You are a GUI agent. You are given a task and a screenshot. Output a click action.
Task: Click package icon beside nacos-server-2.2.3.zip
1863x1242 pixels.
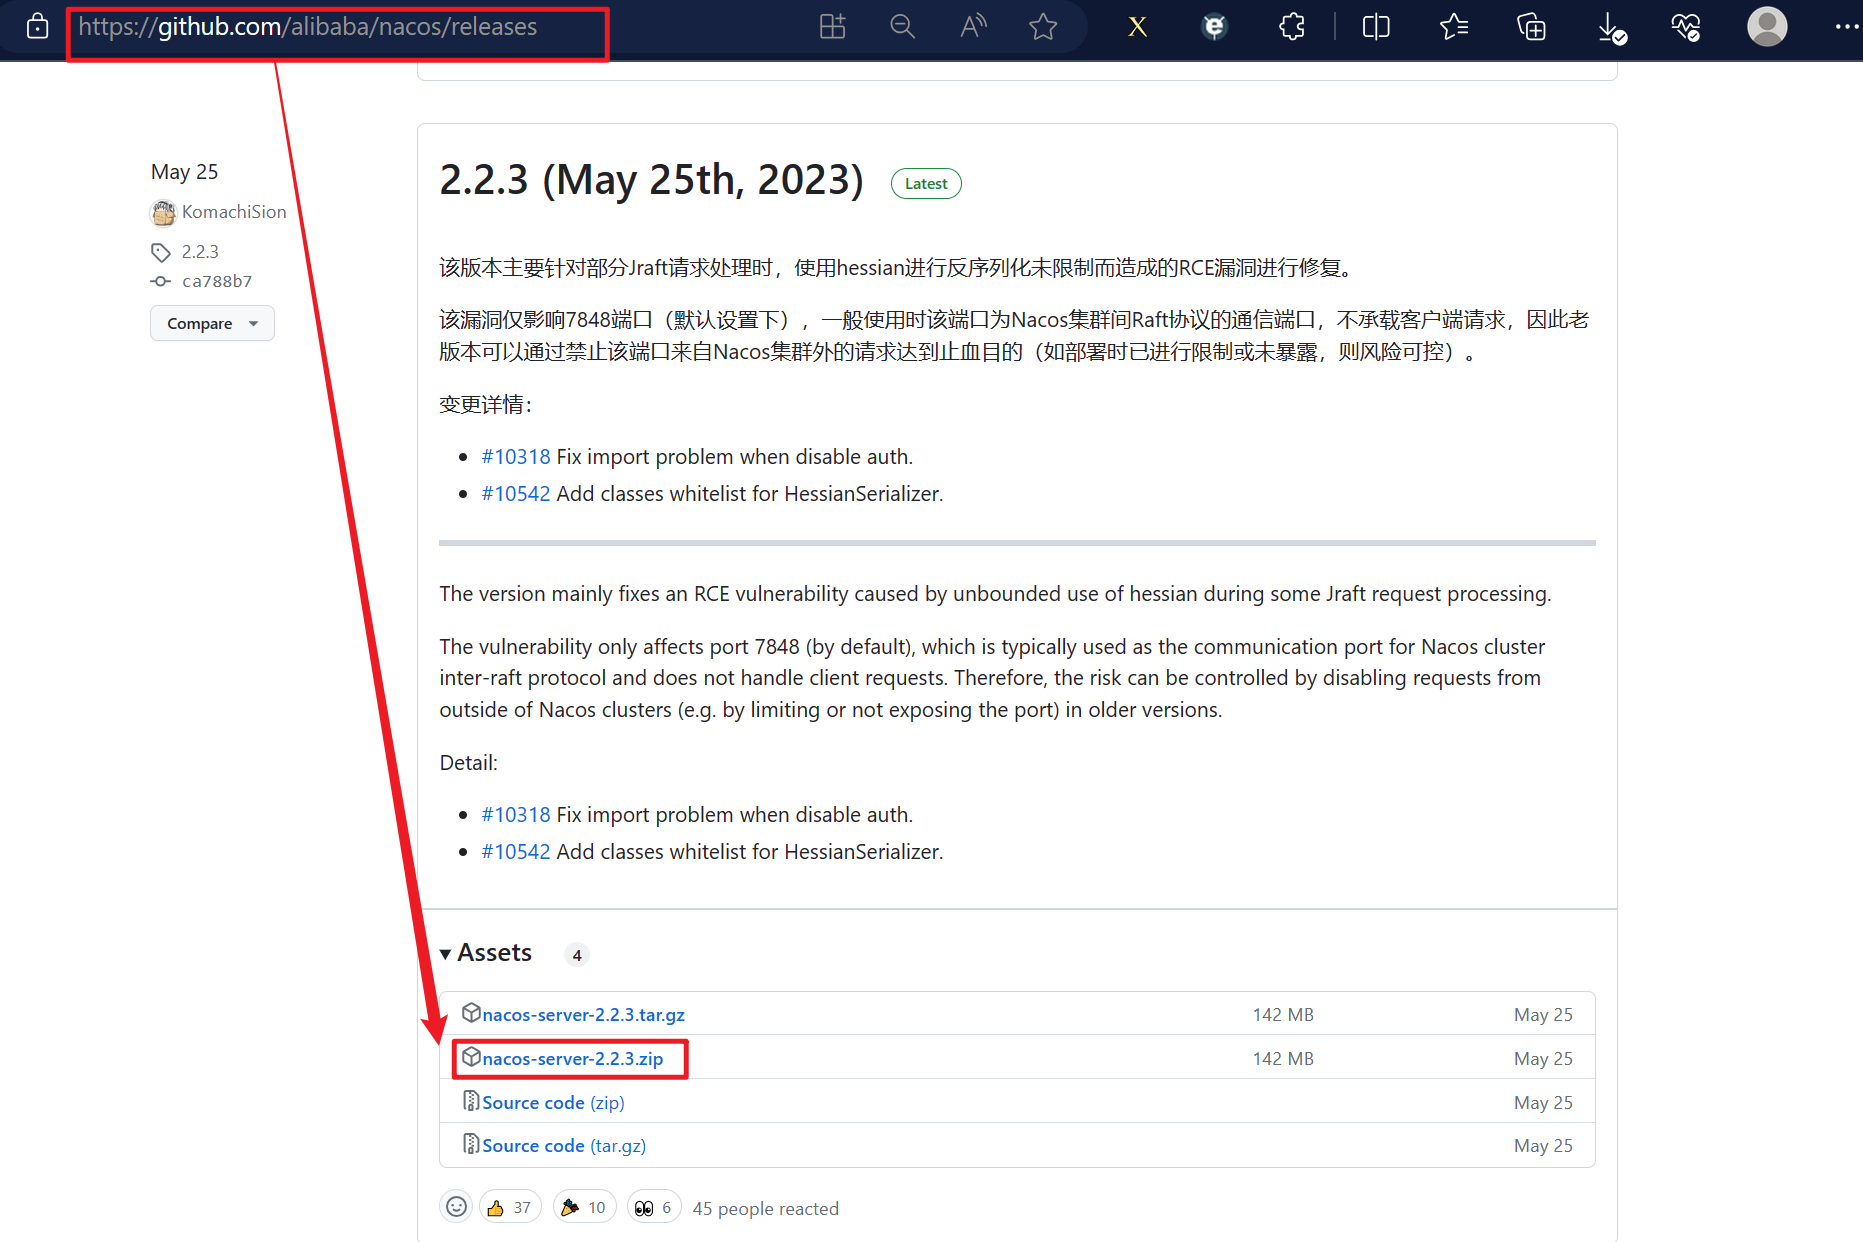(471, 1057)
